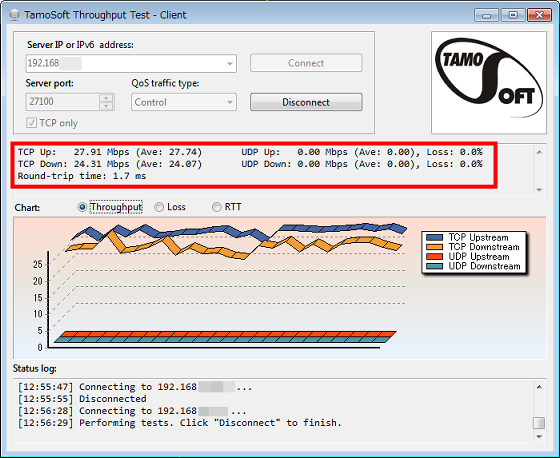560x458 pixels.
Task: Select the Throughput chart radio button
Action: (82, 207)
